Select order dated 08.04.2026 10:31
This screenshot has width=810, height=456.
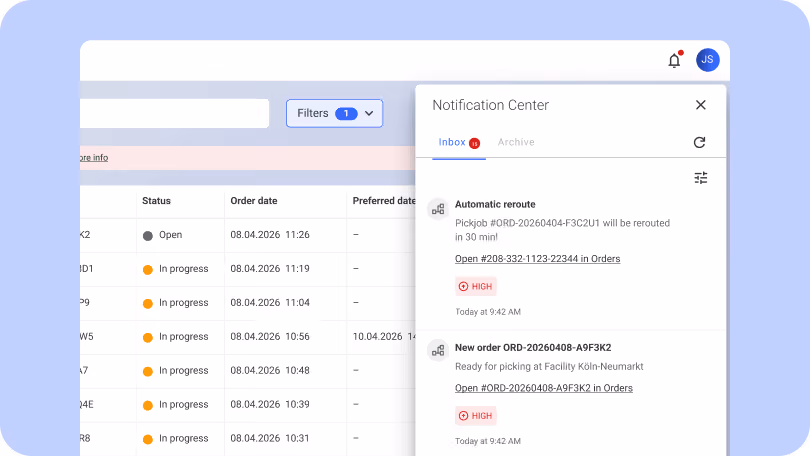248,438
